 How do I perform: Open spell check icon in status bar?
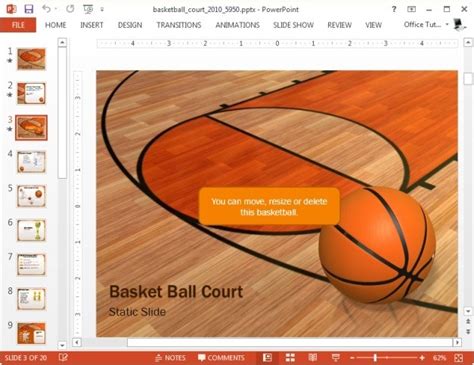tap(63, 358)
